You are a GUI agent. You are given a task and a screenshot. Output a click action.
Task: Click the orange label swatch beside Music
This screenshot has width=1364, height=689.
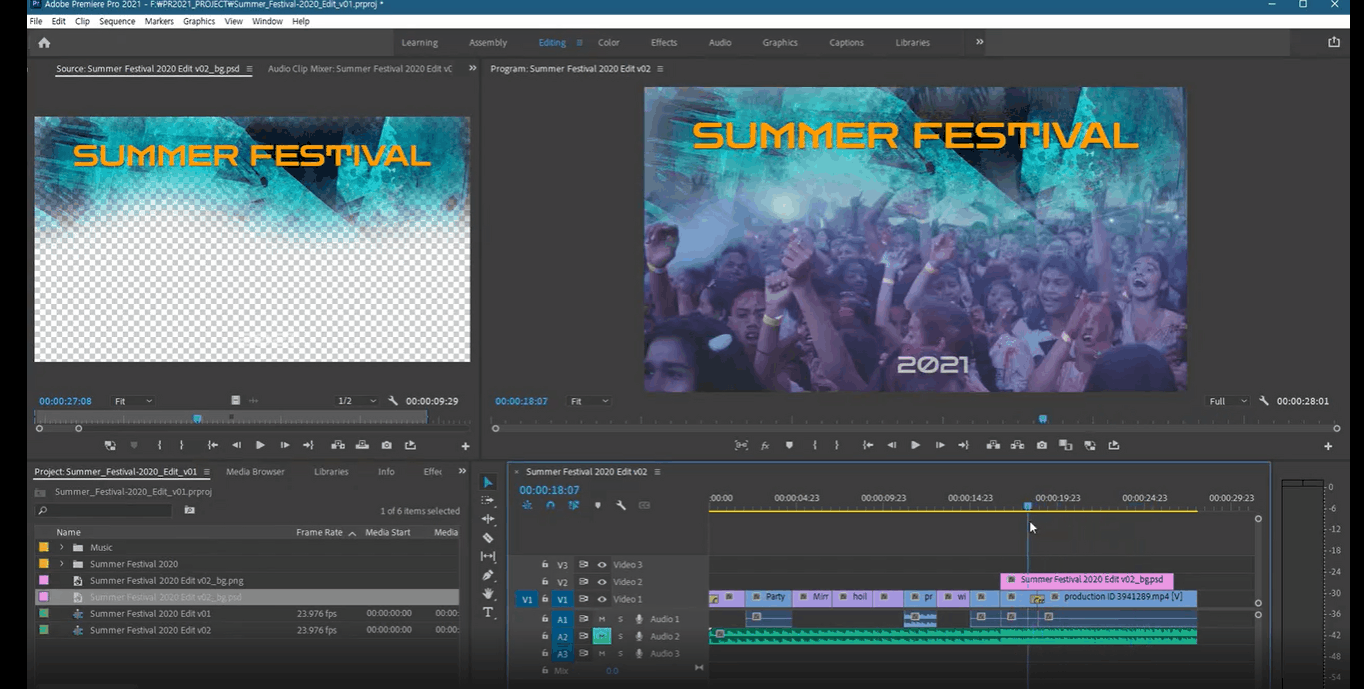pyautogui.click(x=43, y=548)
